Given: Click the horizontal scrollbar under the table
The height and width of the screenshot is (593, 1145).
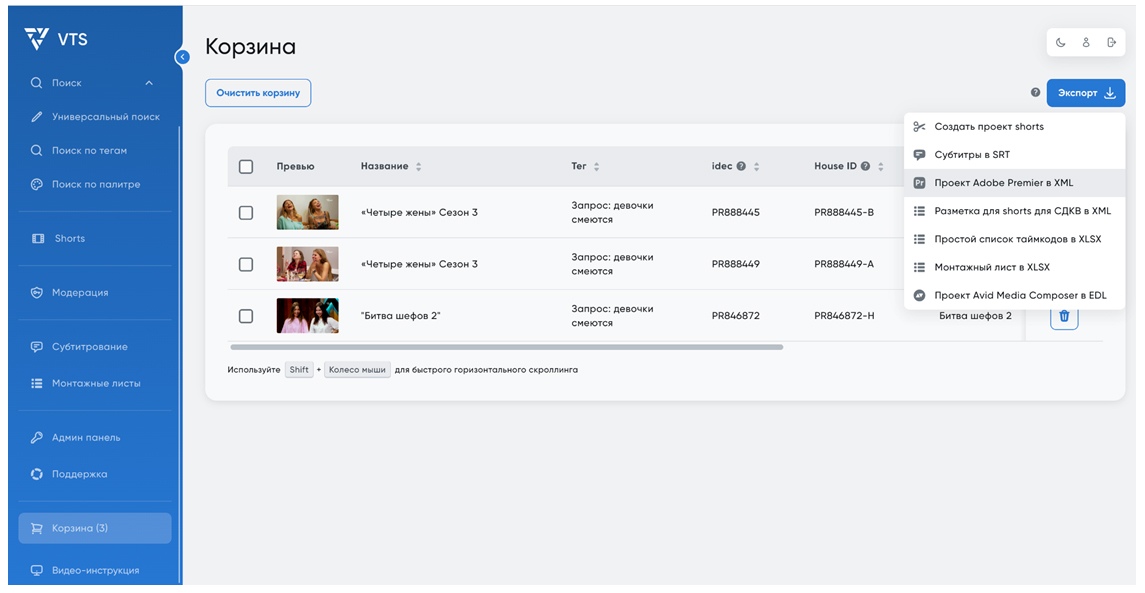Looking at the screenshot, I should pyautogui.click(x=506, y=347).
